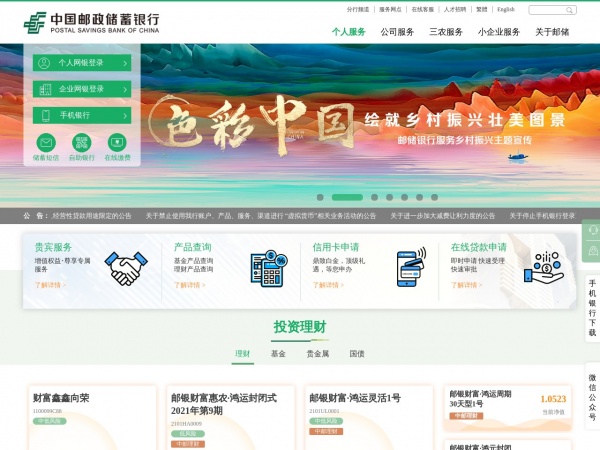600x450 pixels.
Task: Click 了解详情 under 信用卡申请
Action: pos(328,285)
